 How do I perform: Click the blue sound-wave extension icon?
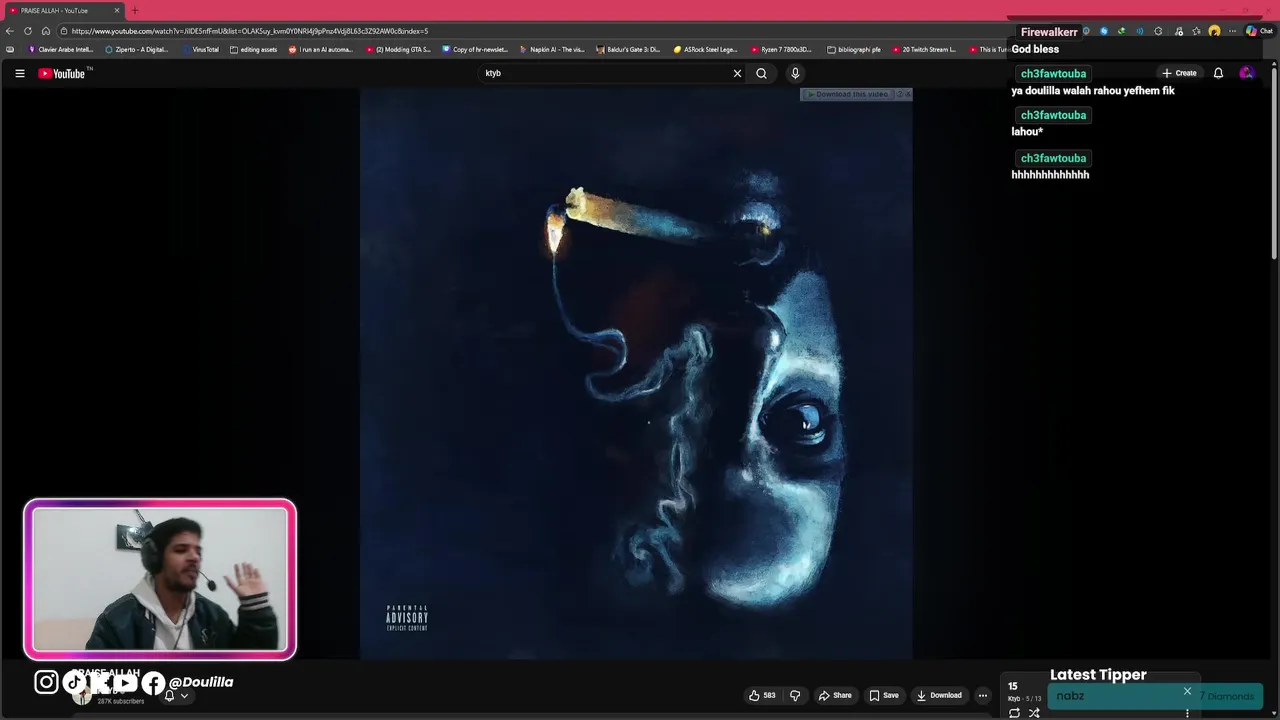[x=1139, y=31]
